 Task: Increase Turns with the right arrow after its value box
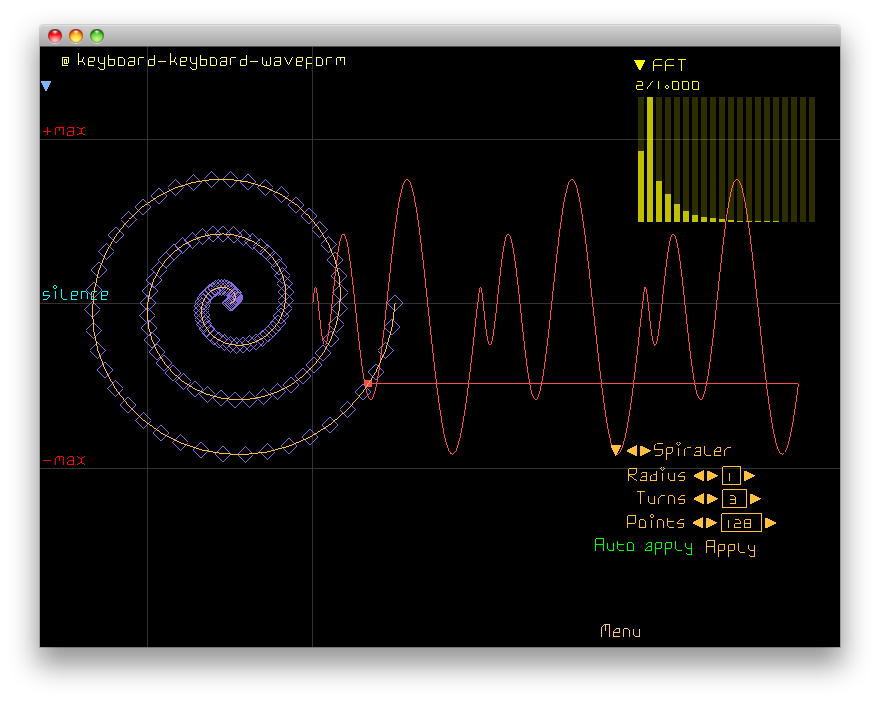[x=755, y=499]
